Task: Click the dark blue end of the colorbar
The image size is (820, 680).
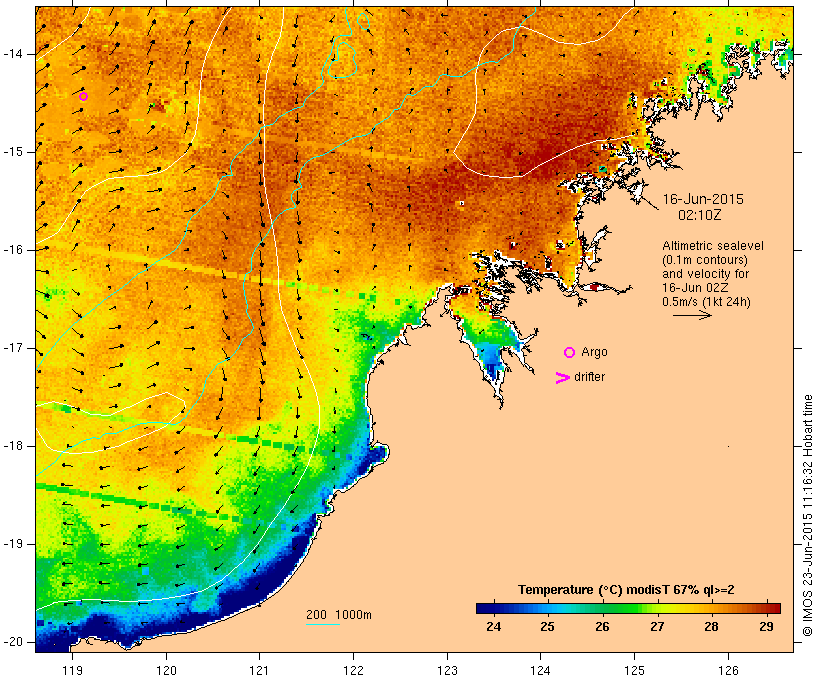Action: click(x=484, y=608)
